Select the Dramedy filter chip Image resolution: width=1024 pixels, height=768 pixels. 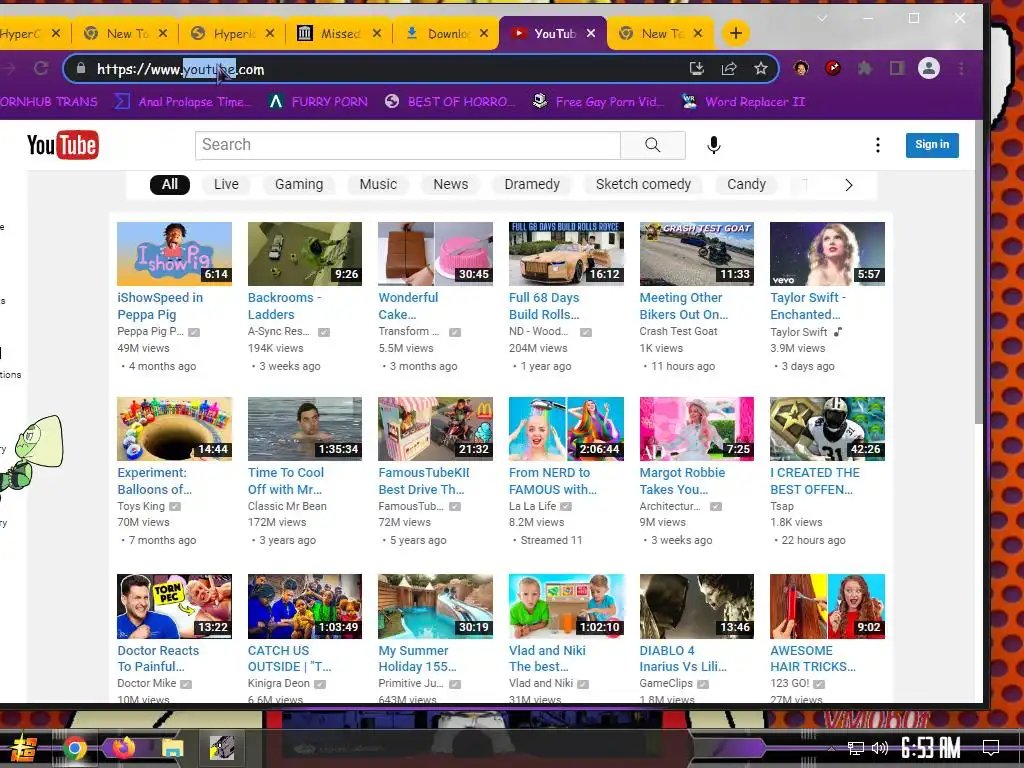click(x=532, y=185)
